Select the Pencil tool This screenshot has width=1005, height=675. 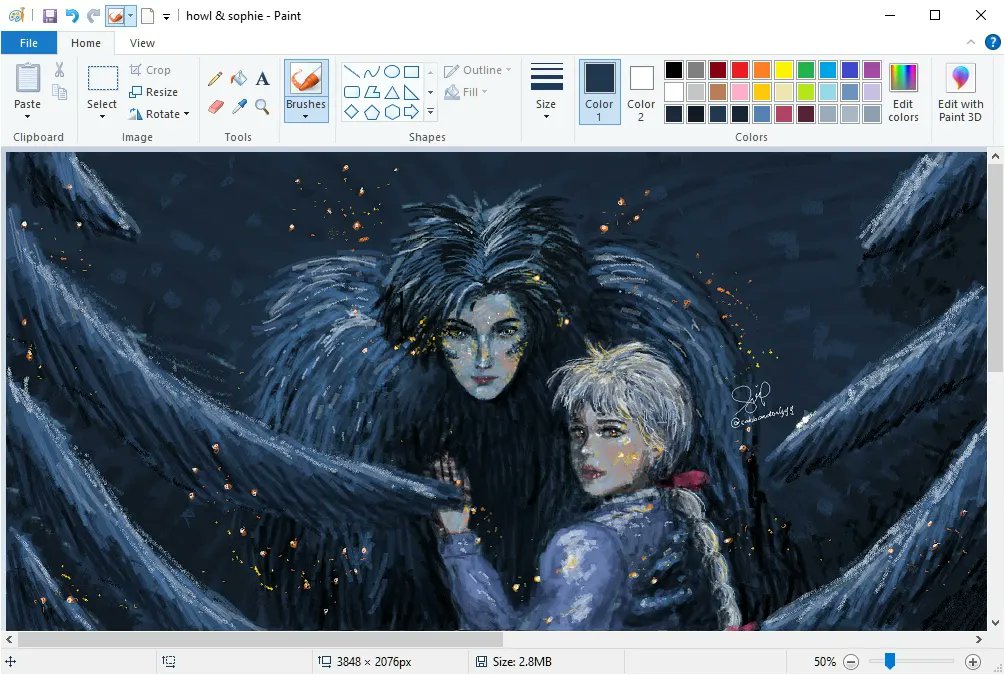coord(215,79)
